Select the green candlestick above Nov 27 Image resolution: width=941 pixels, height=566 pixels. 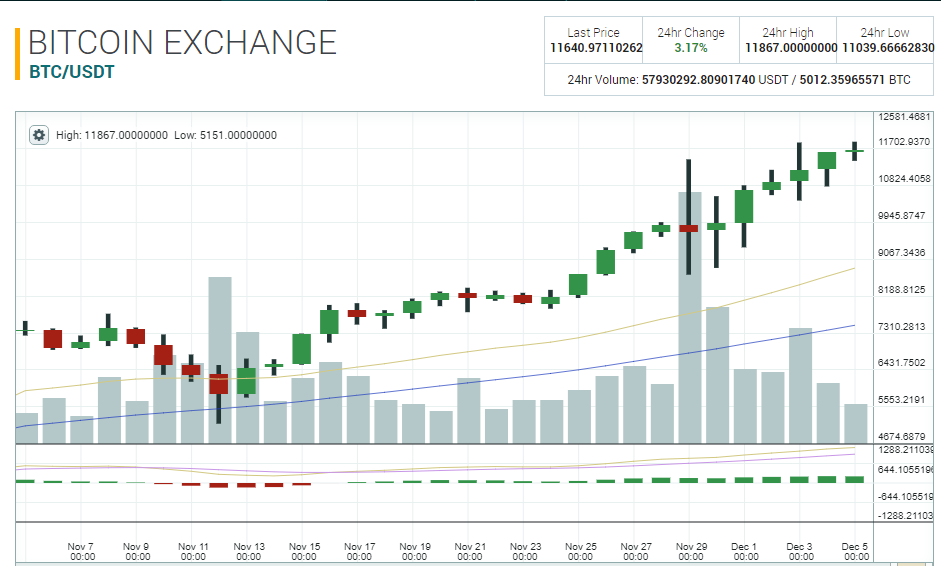633,241
